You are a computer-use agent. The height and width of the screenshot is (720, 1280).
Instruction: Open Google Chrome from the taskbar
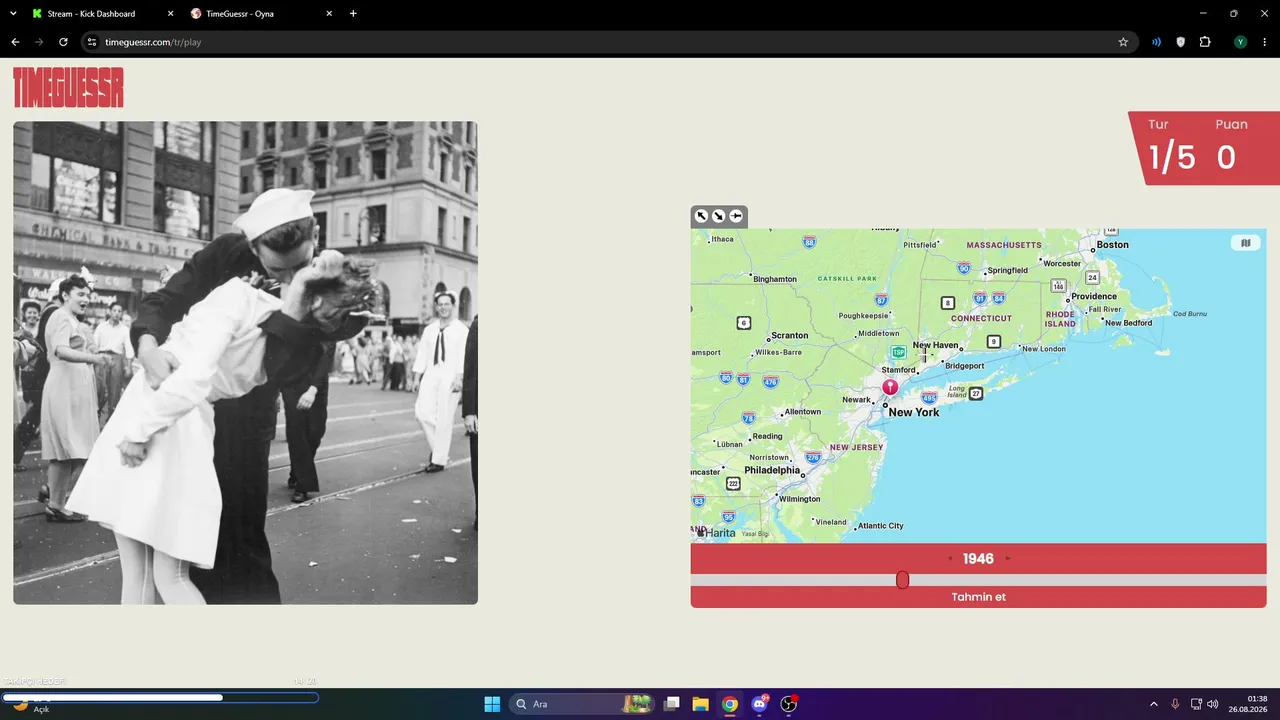pos(730,704)
